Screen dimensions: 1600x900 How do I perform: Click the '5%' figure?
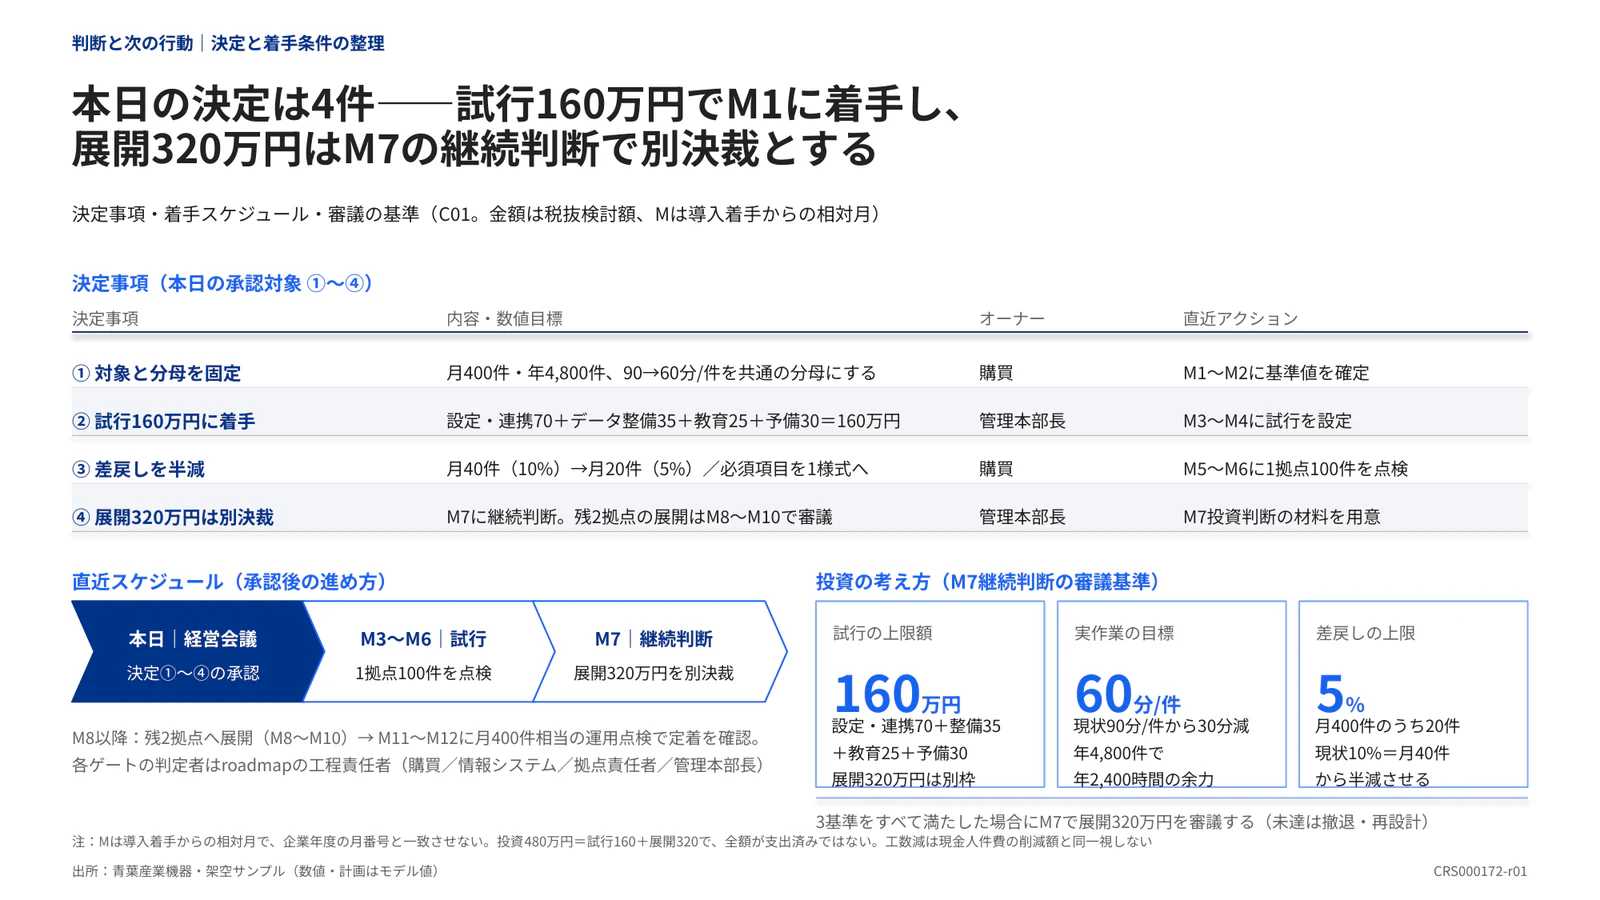click(x=1340, y=692)
